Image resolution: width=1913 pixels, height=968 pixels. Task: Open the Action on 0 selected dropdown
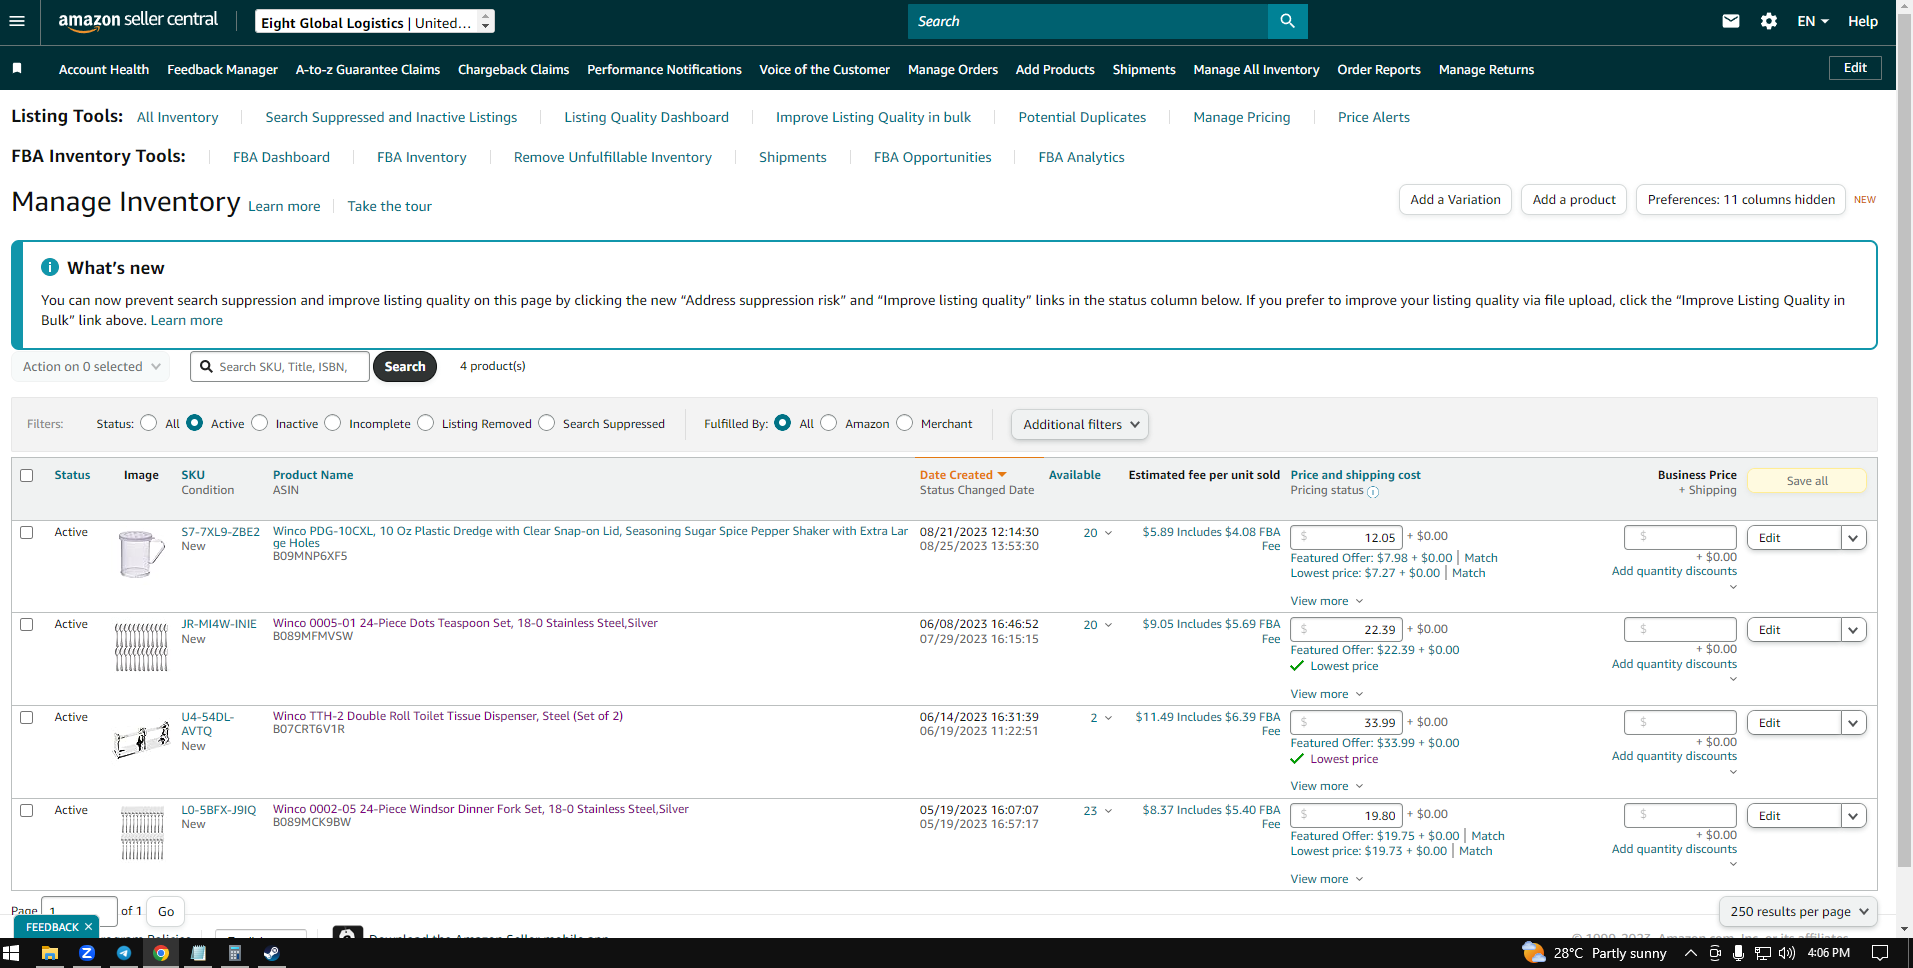click(90, 367)
